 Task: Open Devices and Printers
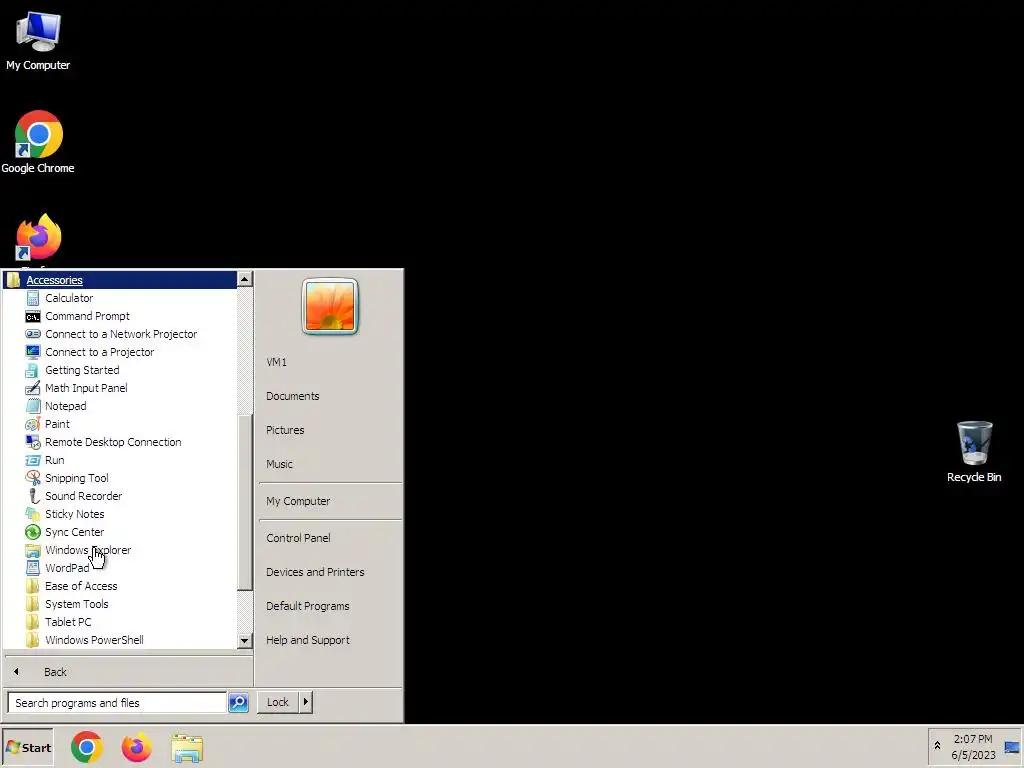click(315, 572)
